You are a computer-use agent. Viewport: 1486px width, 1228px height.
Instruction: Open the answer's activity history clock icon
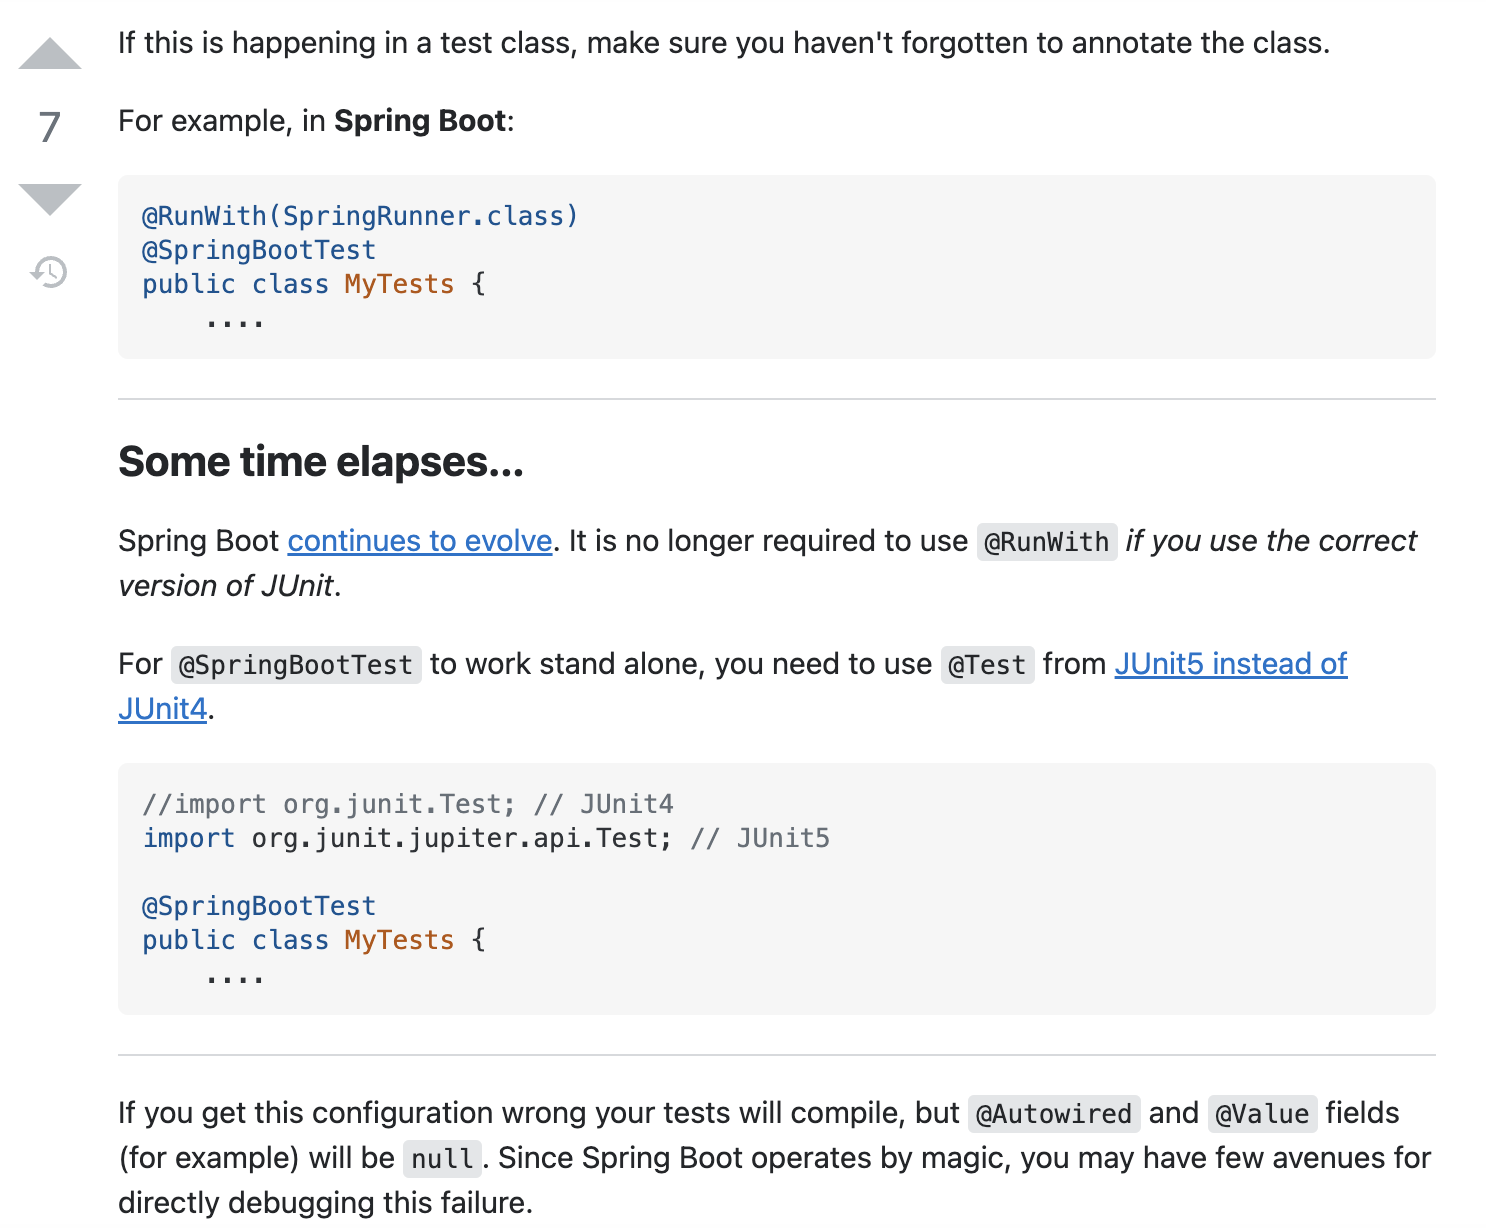coord(49,271)
